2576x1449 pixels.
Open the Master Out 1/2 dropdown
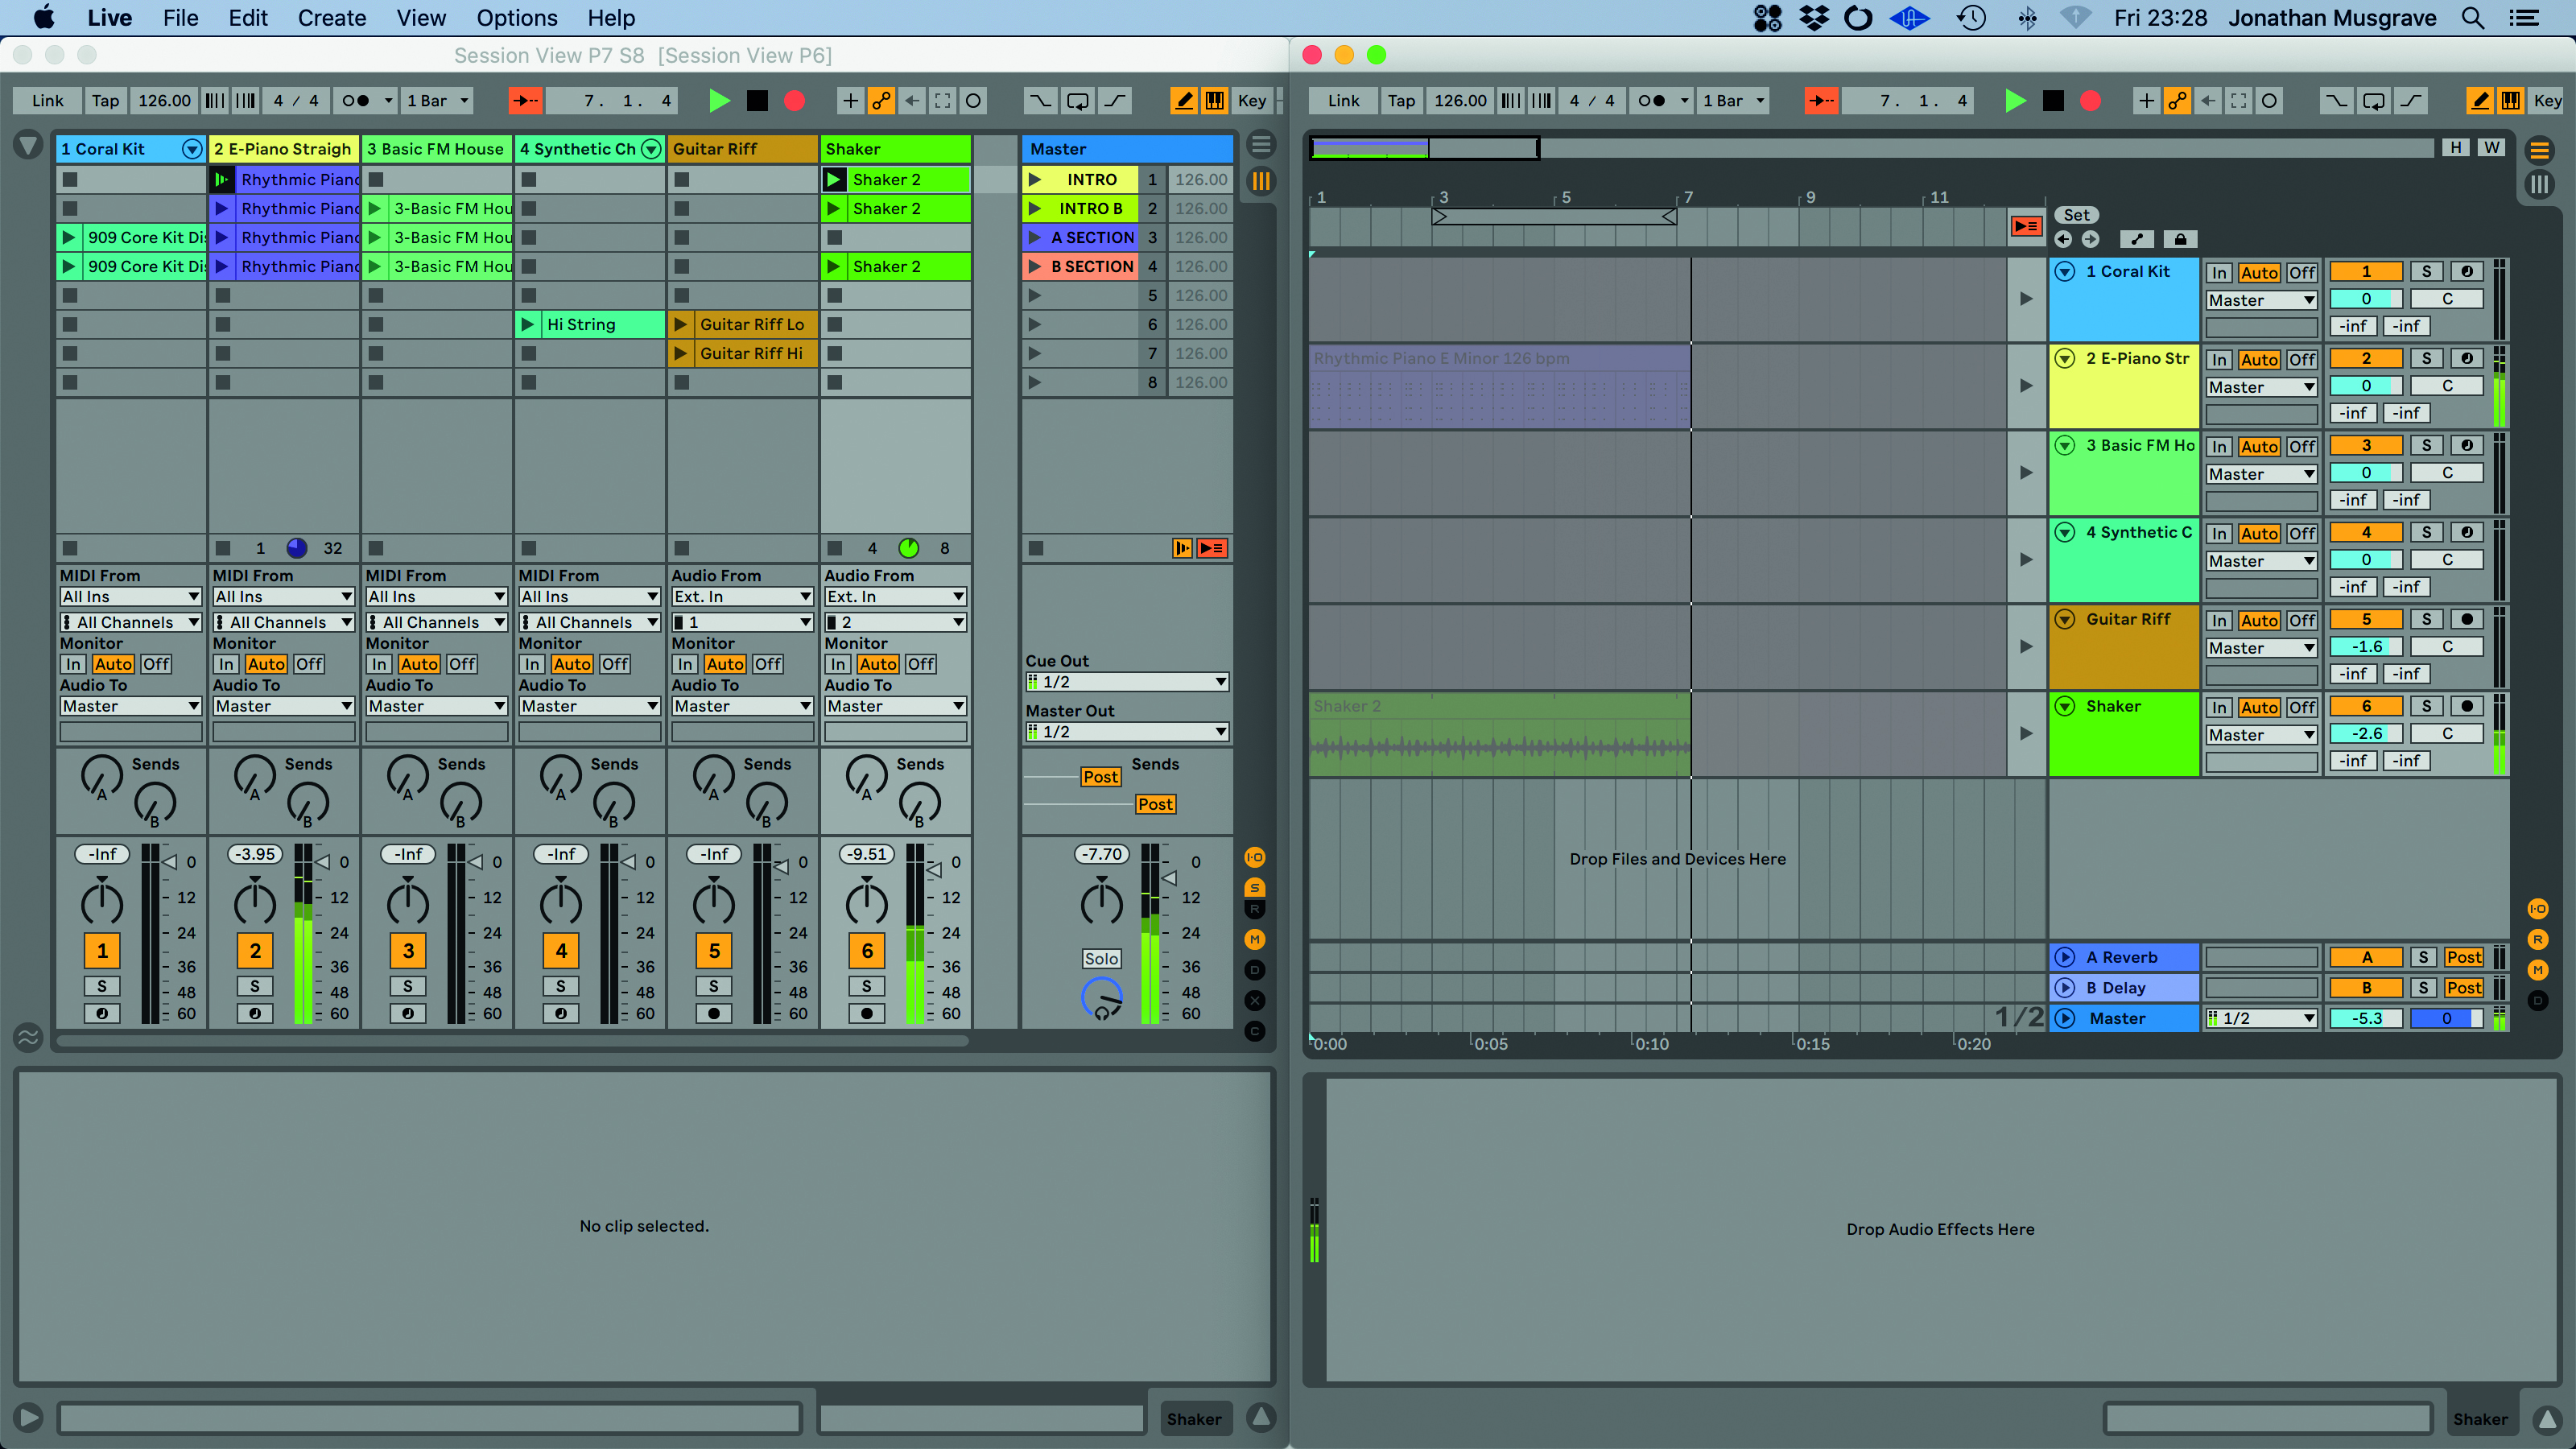[1127, 732]
